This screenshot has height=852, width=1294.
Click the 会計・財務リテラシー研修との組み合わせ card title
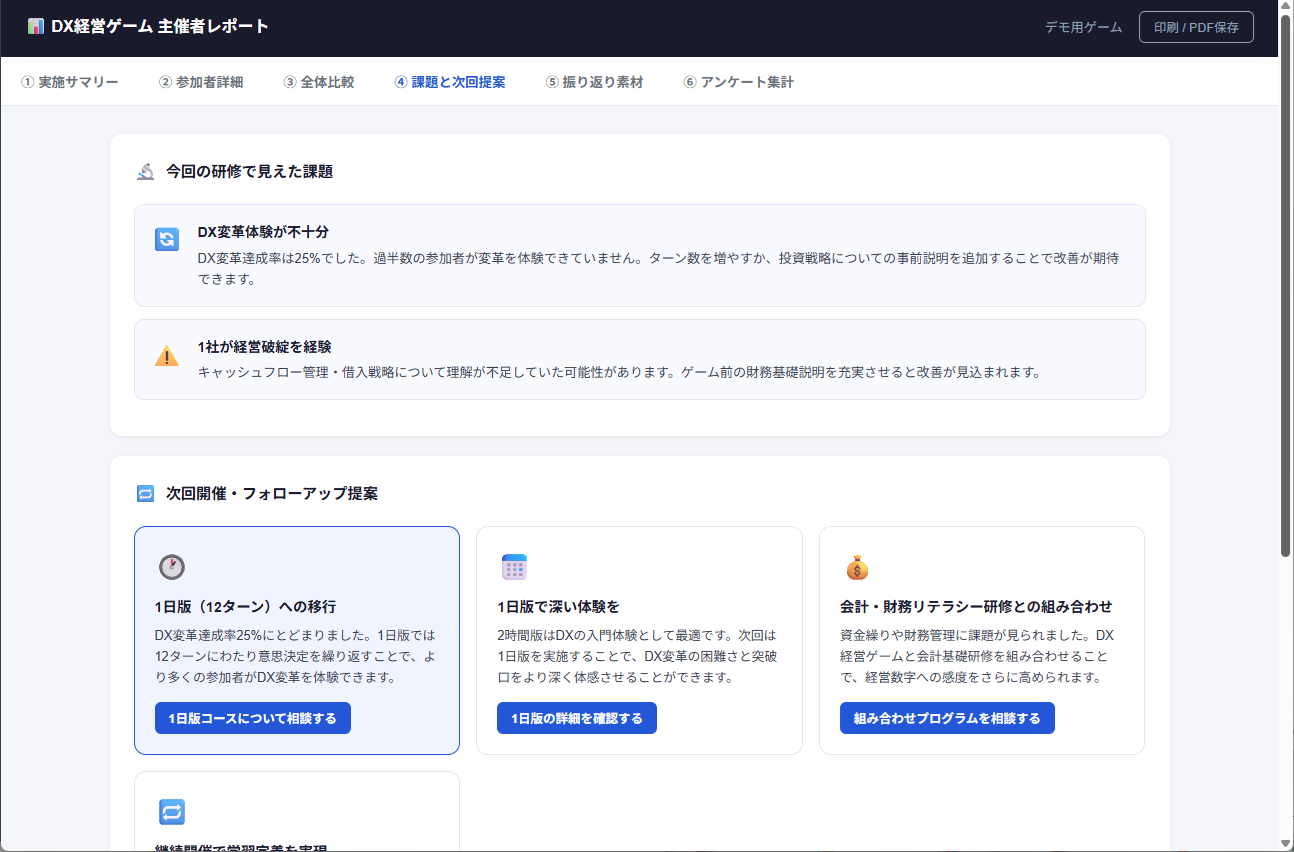pos(976,607)
